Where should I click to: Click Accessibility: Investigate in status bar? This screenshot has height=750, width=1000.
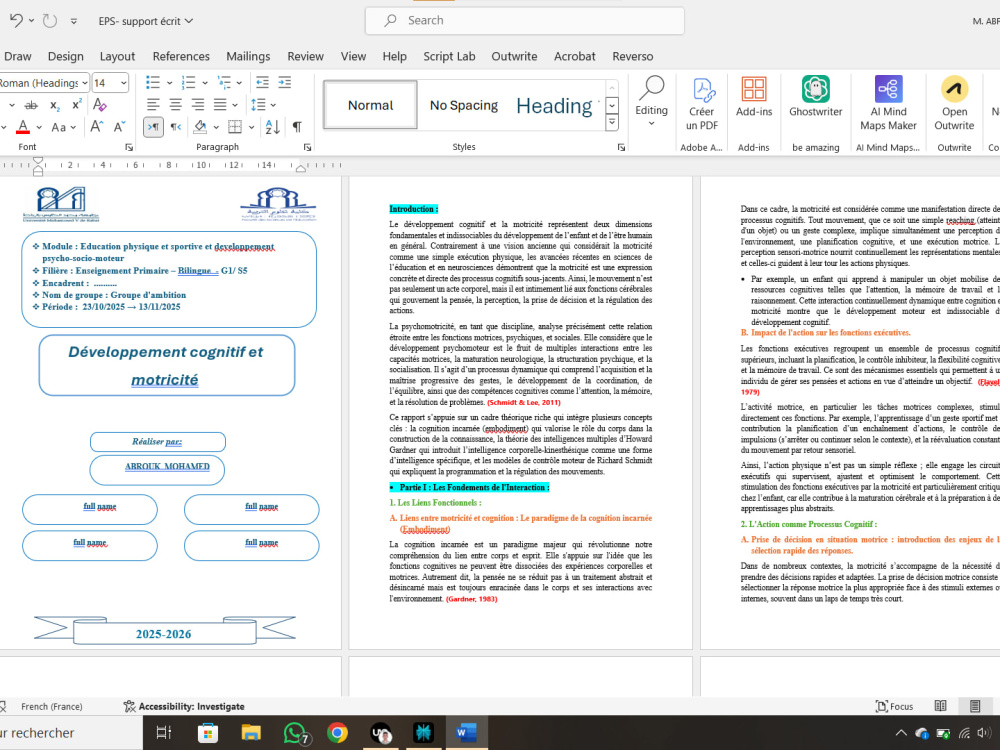pyautogui.click(x=184, y=706)
